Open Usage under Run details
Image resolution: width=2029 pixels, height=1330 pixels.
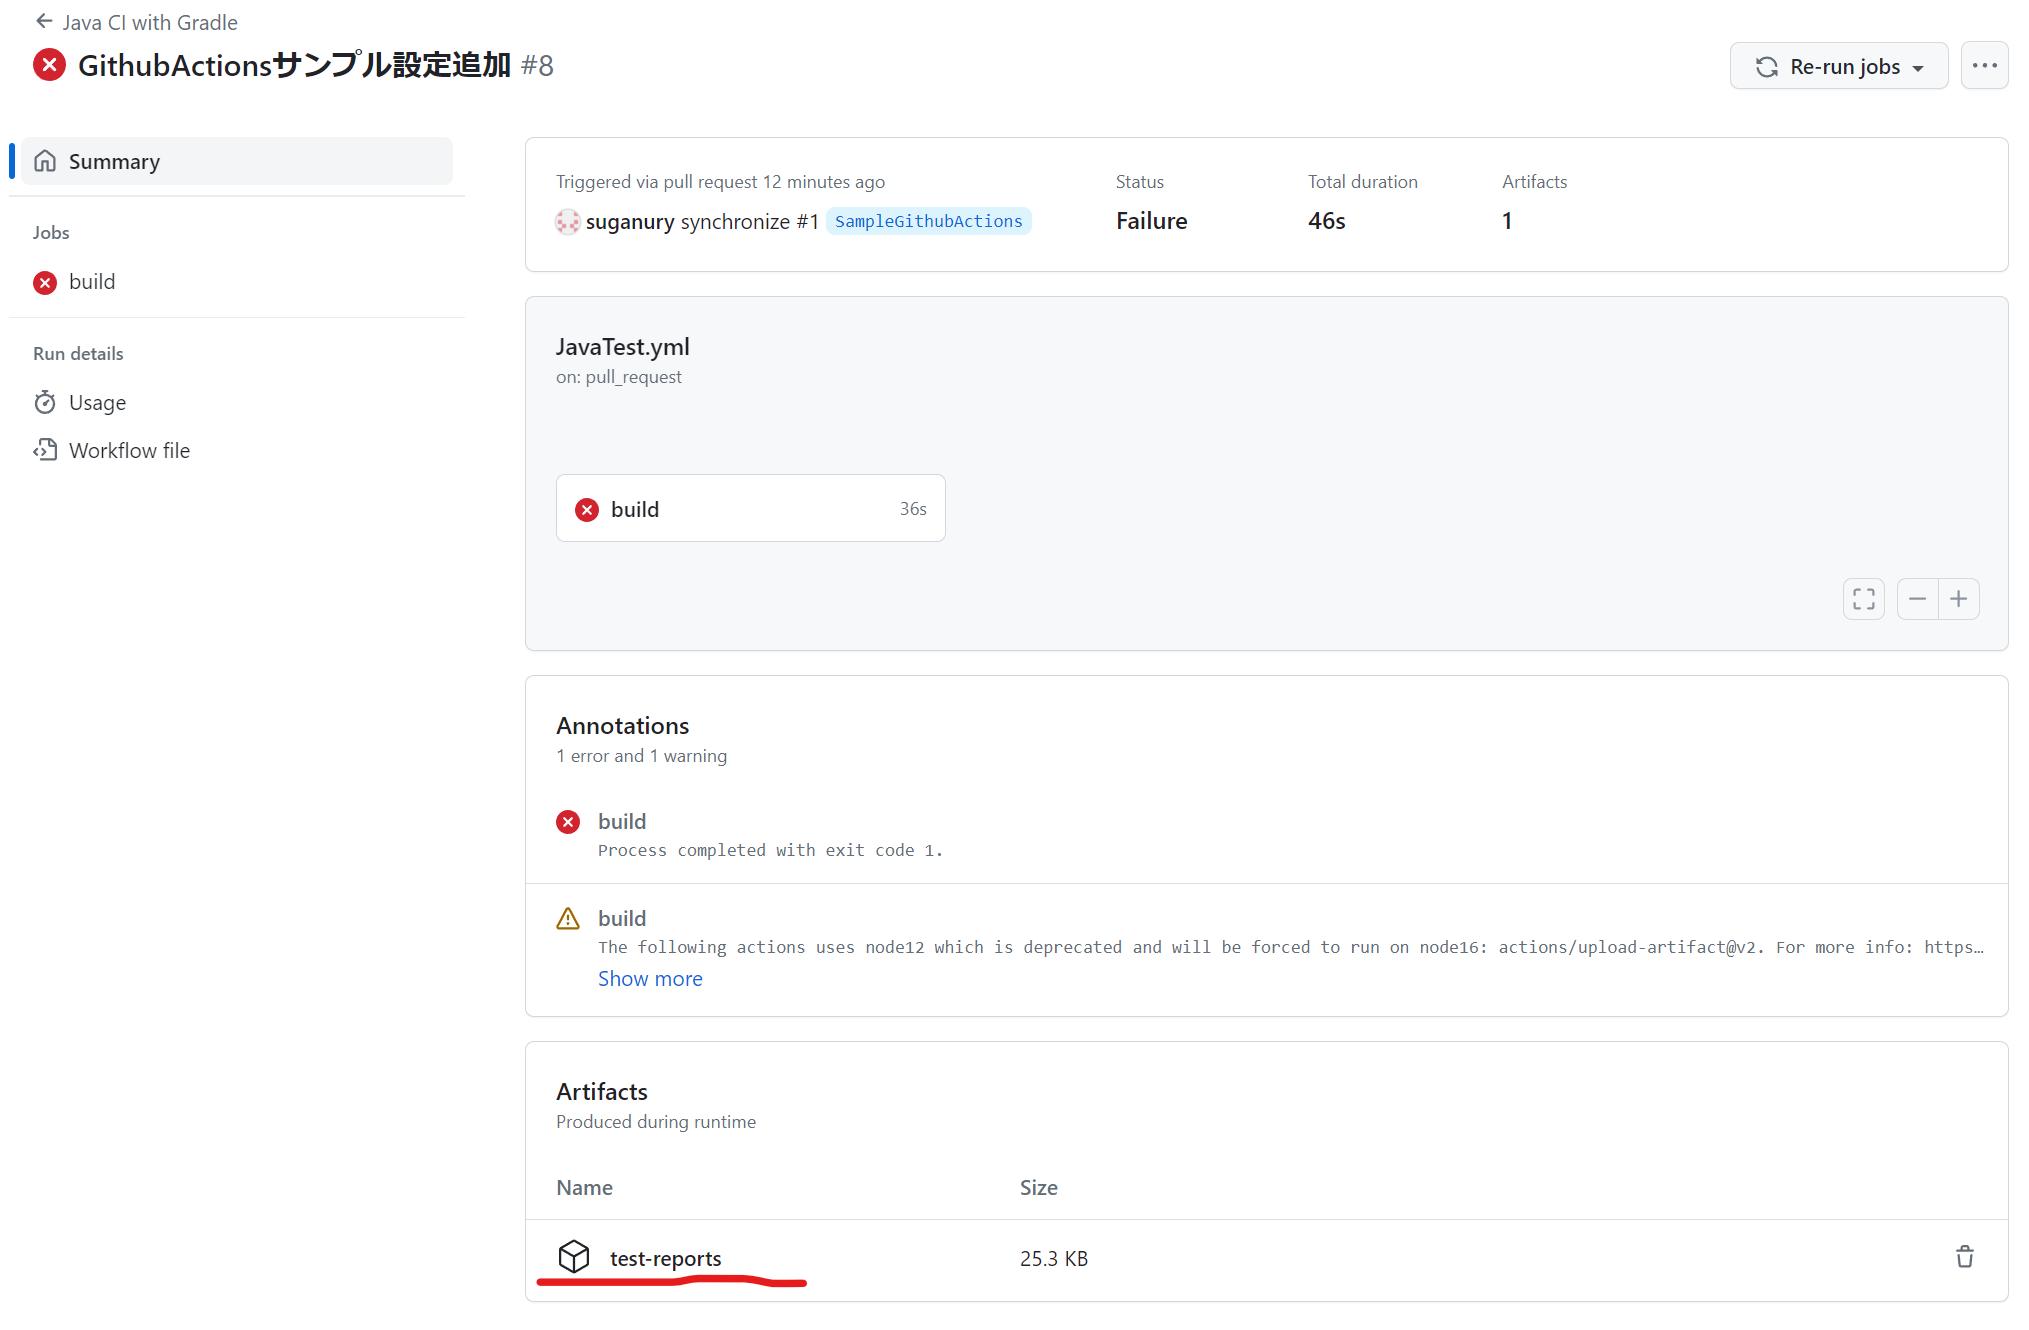pos(97,402)
